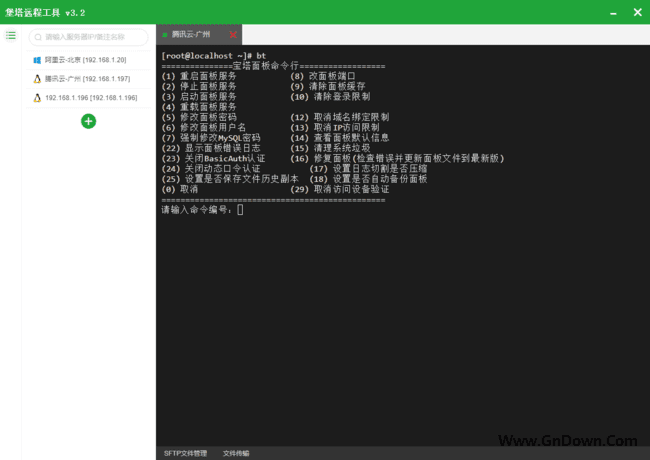Click terminal line (4) 重载面板服务

click(199, 107)
